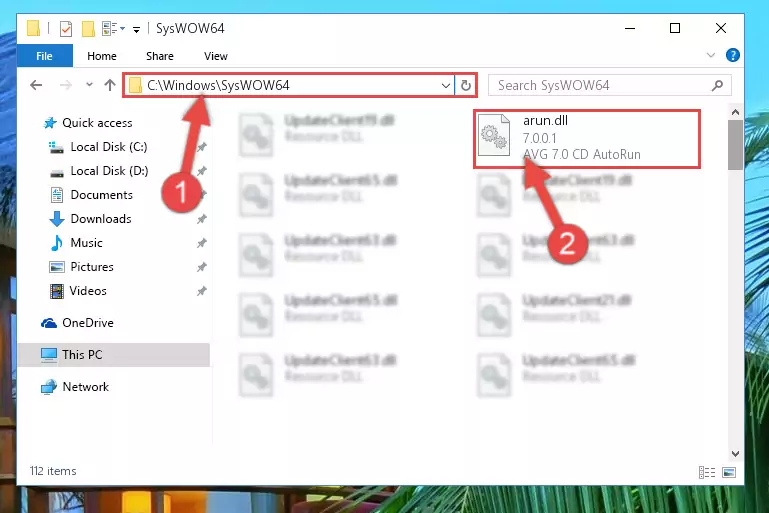Go forward with the Forward arrow

65,85
